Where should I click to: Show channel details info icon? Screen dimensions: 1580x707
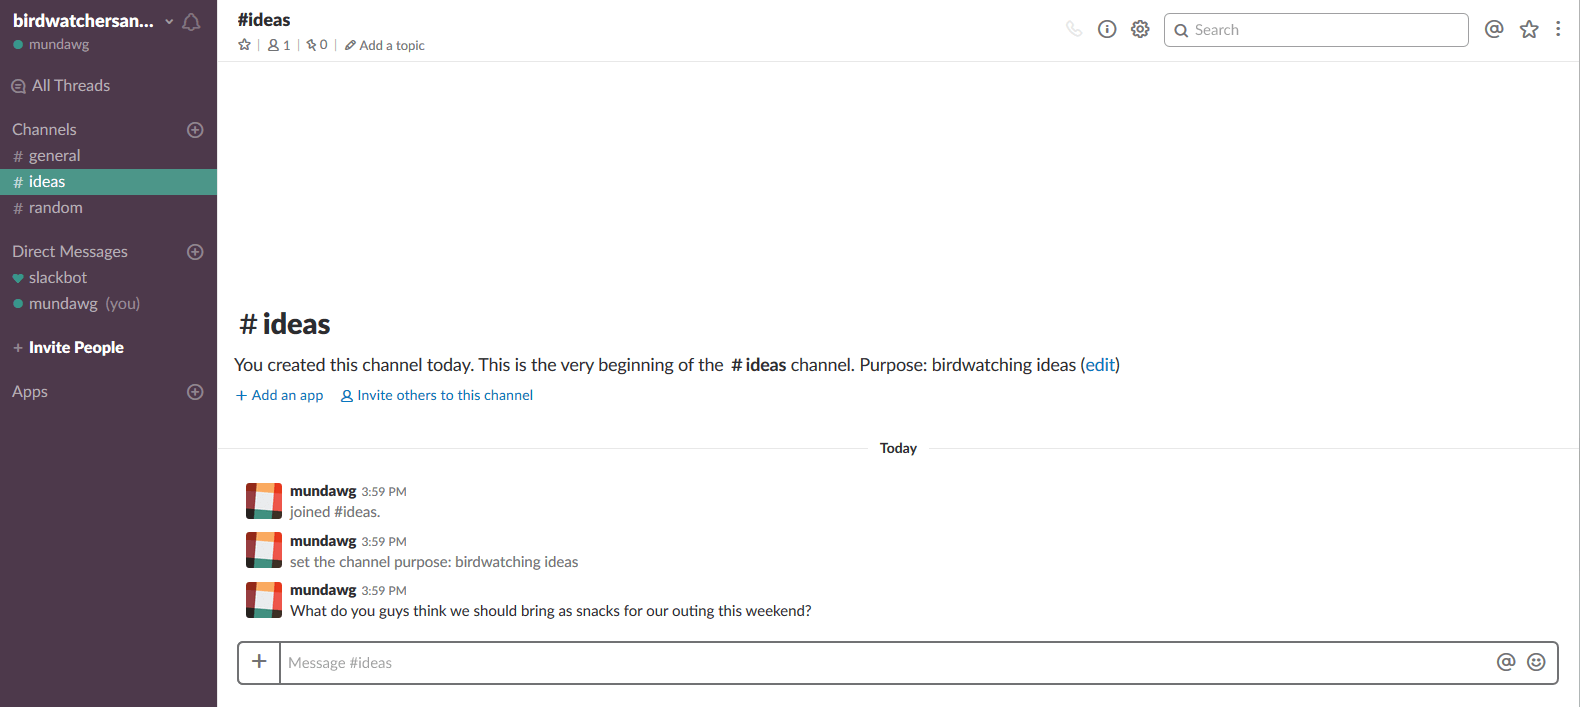click(x=1107, y=29)
